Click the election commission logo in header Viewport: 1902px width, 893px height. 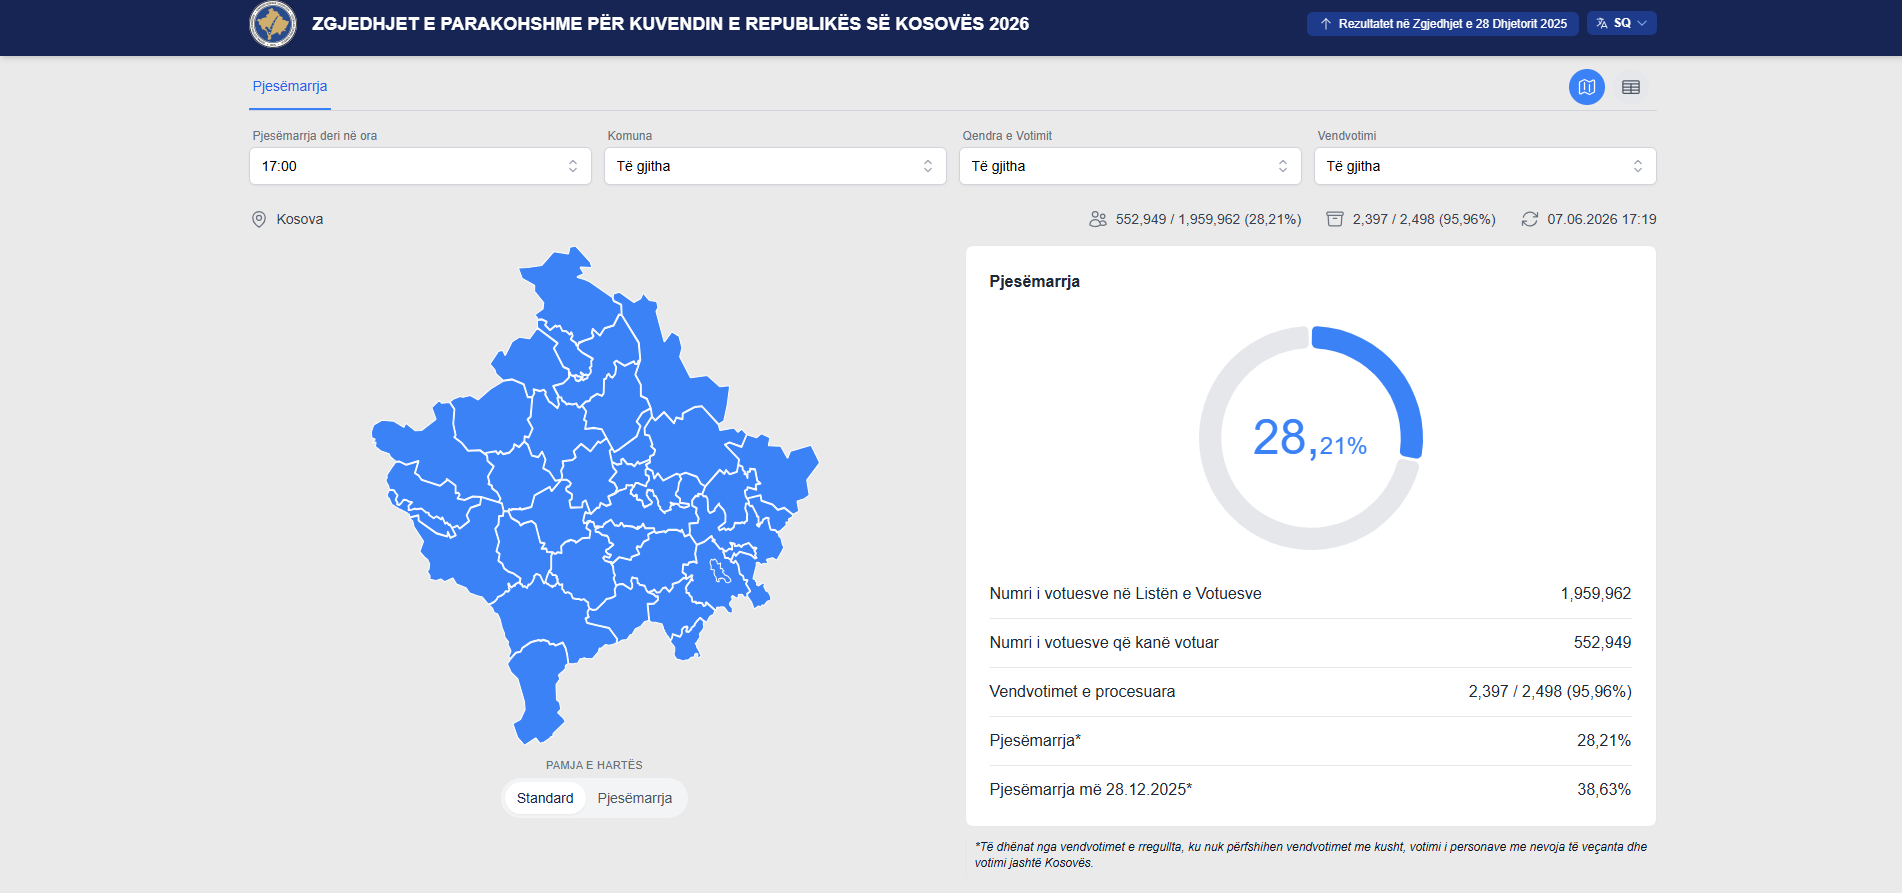pyautogui.click(x=273, y=24)
